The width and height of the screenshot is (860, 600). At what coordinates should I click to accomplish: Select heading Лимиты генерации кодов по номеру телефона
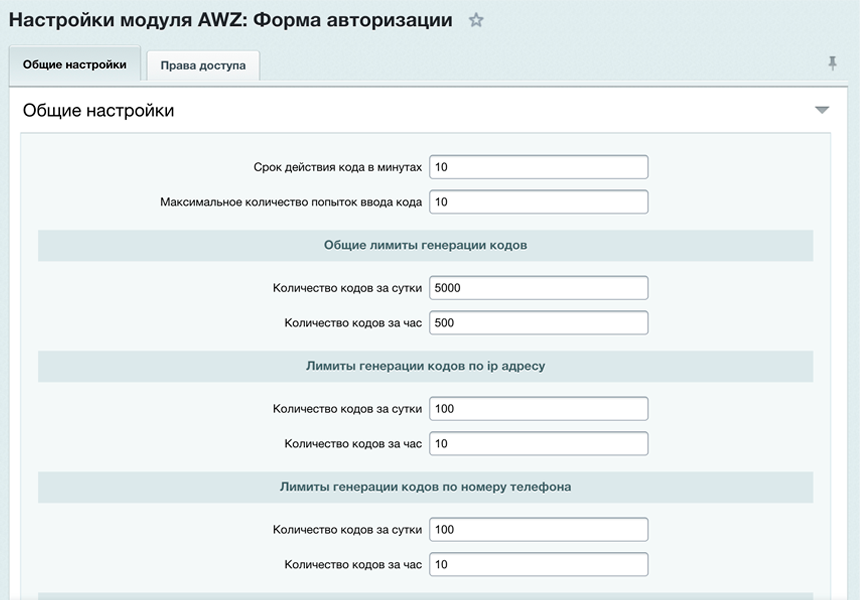point(425,487)
